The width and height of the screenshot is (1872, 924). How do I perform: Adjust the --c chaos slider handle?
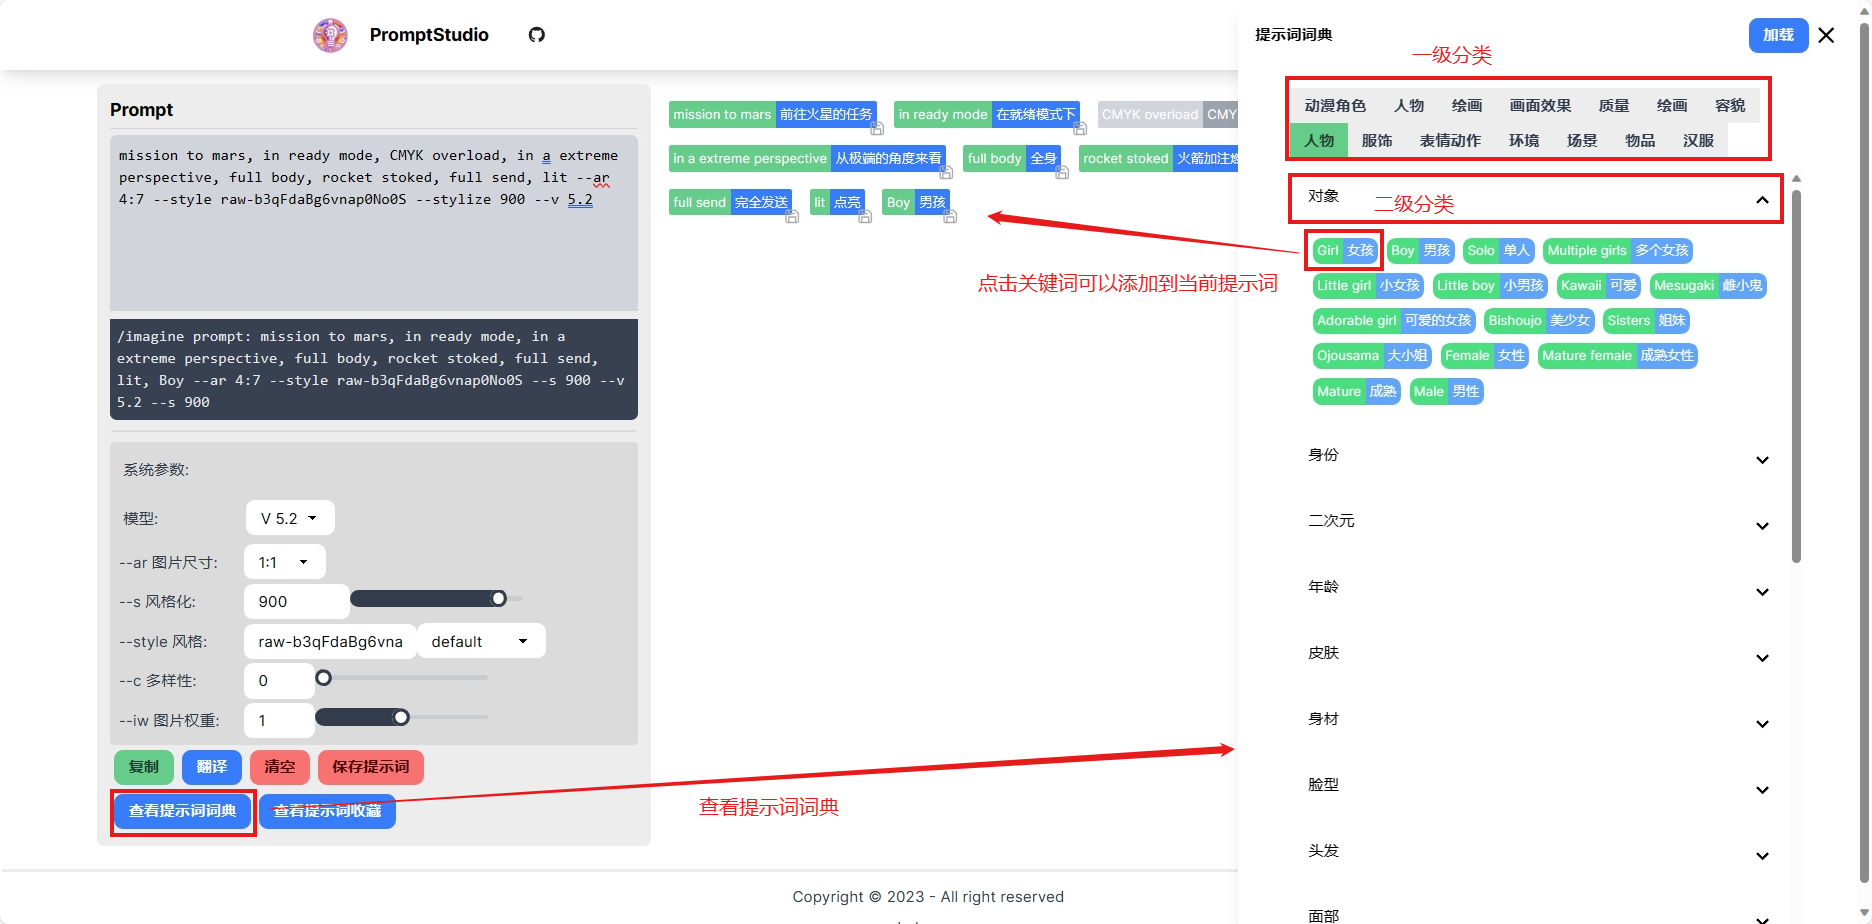323,678
